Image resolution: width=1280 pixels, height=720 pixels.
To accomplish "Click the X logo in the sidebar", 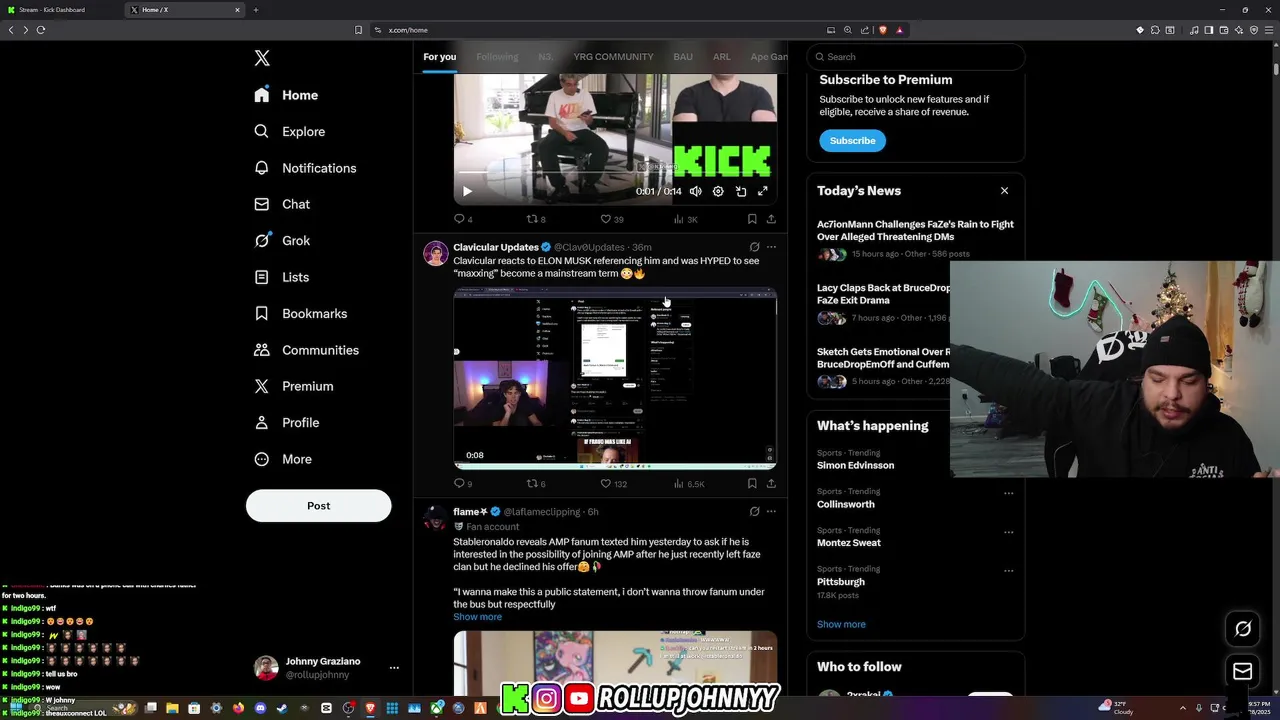I will coord(262,58).
